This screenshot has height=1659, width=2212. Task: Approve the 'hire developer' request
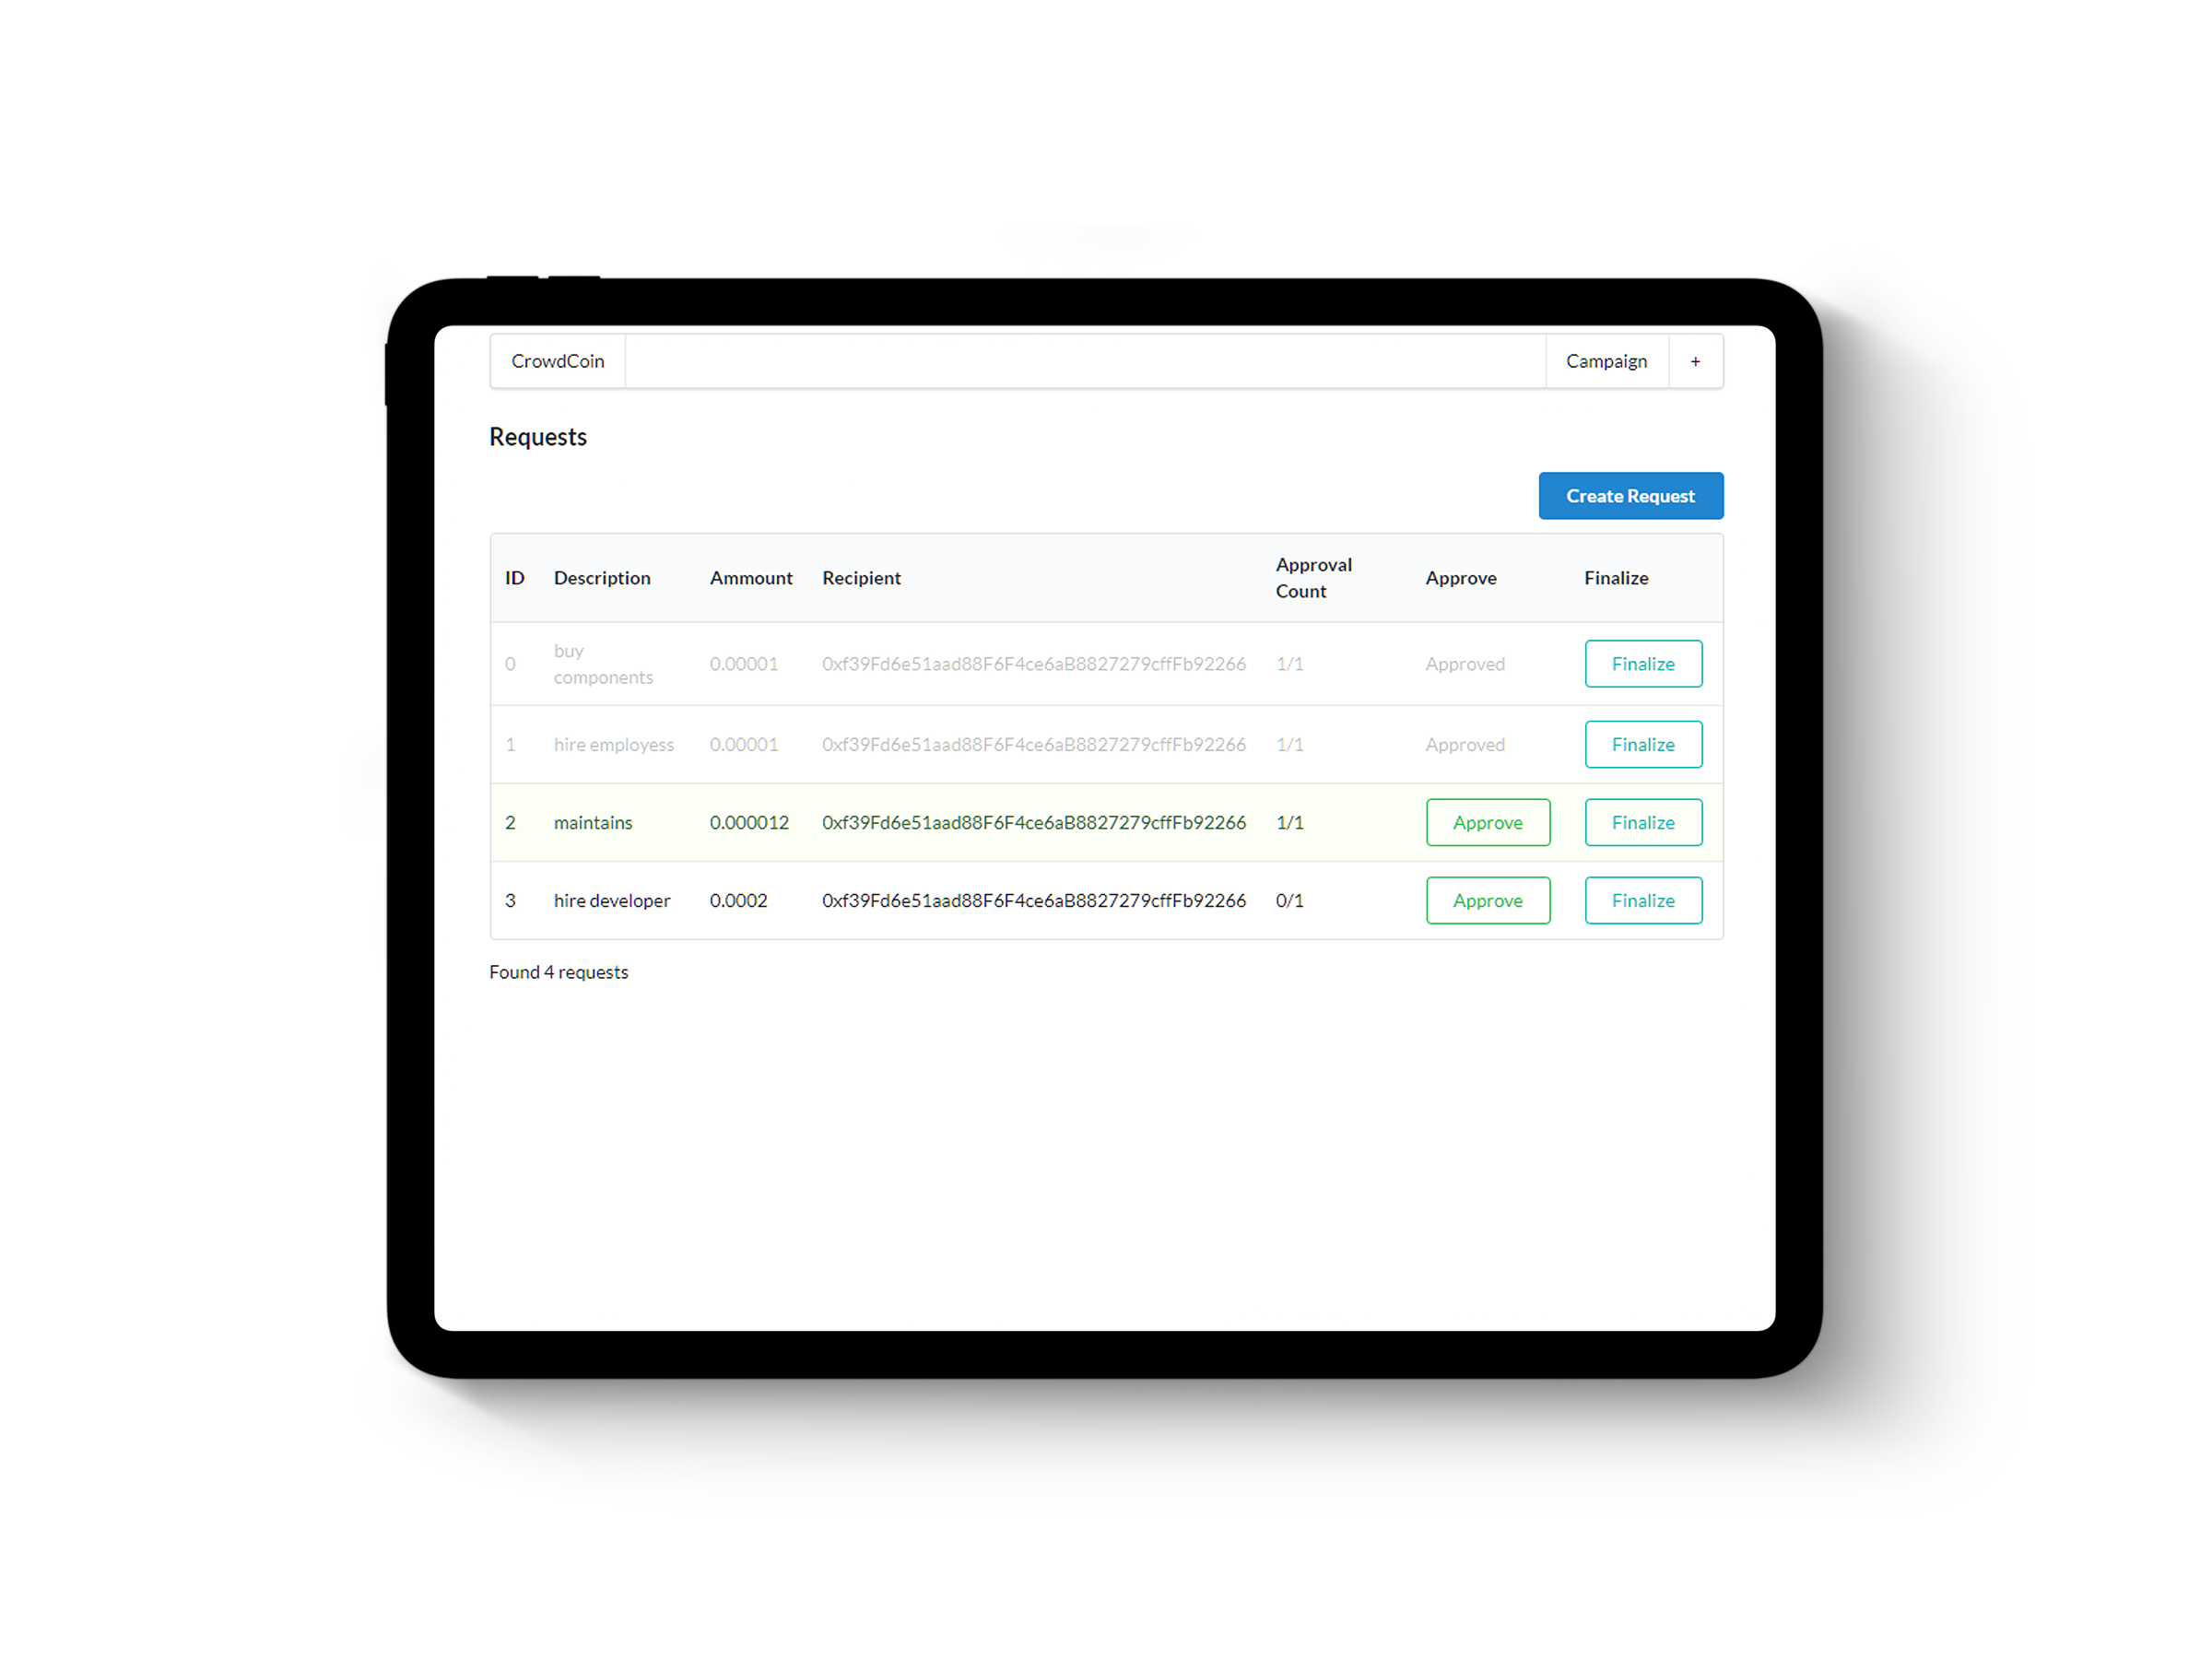(1488, 900)
